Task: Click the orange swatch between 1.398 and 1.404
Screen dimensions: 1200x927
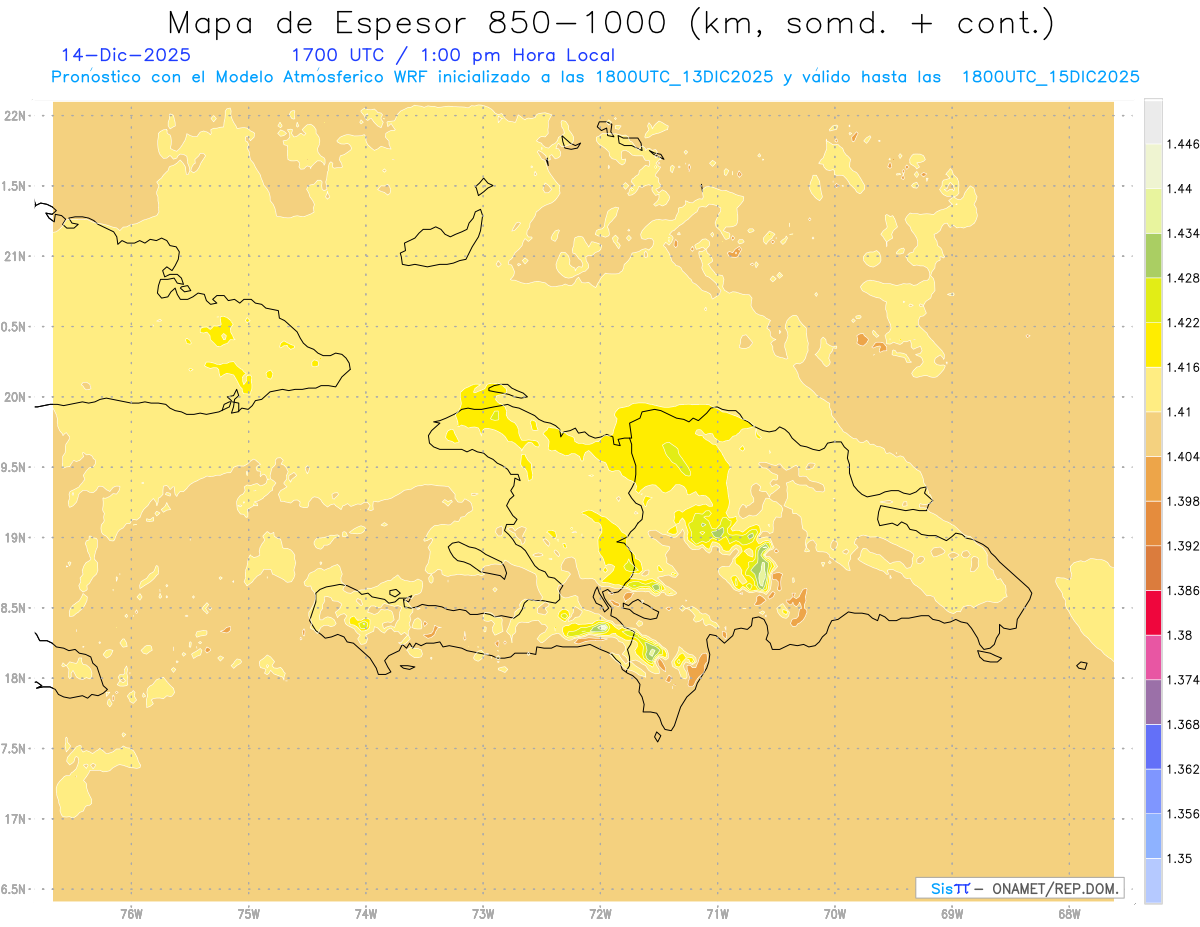Action: 1153,479
